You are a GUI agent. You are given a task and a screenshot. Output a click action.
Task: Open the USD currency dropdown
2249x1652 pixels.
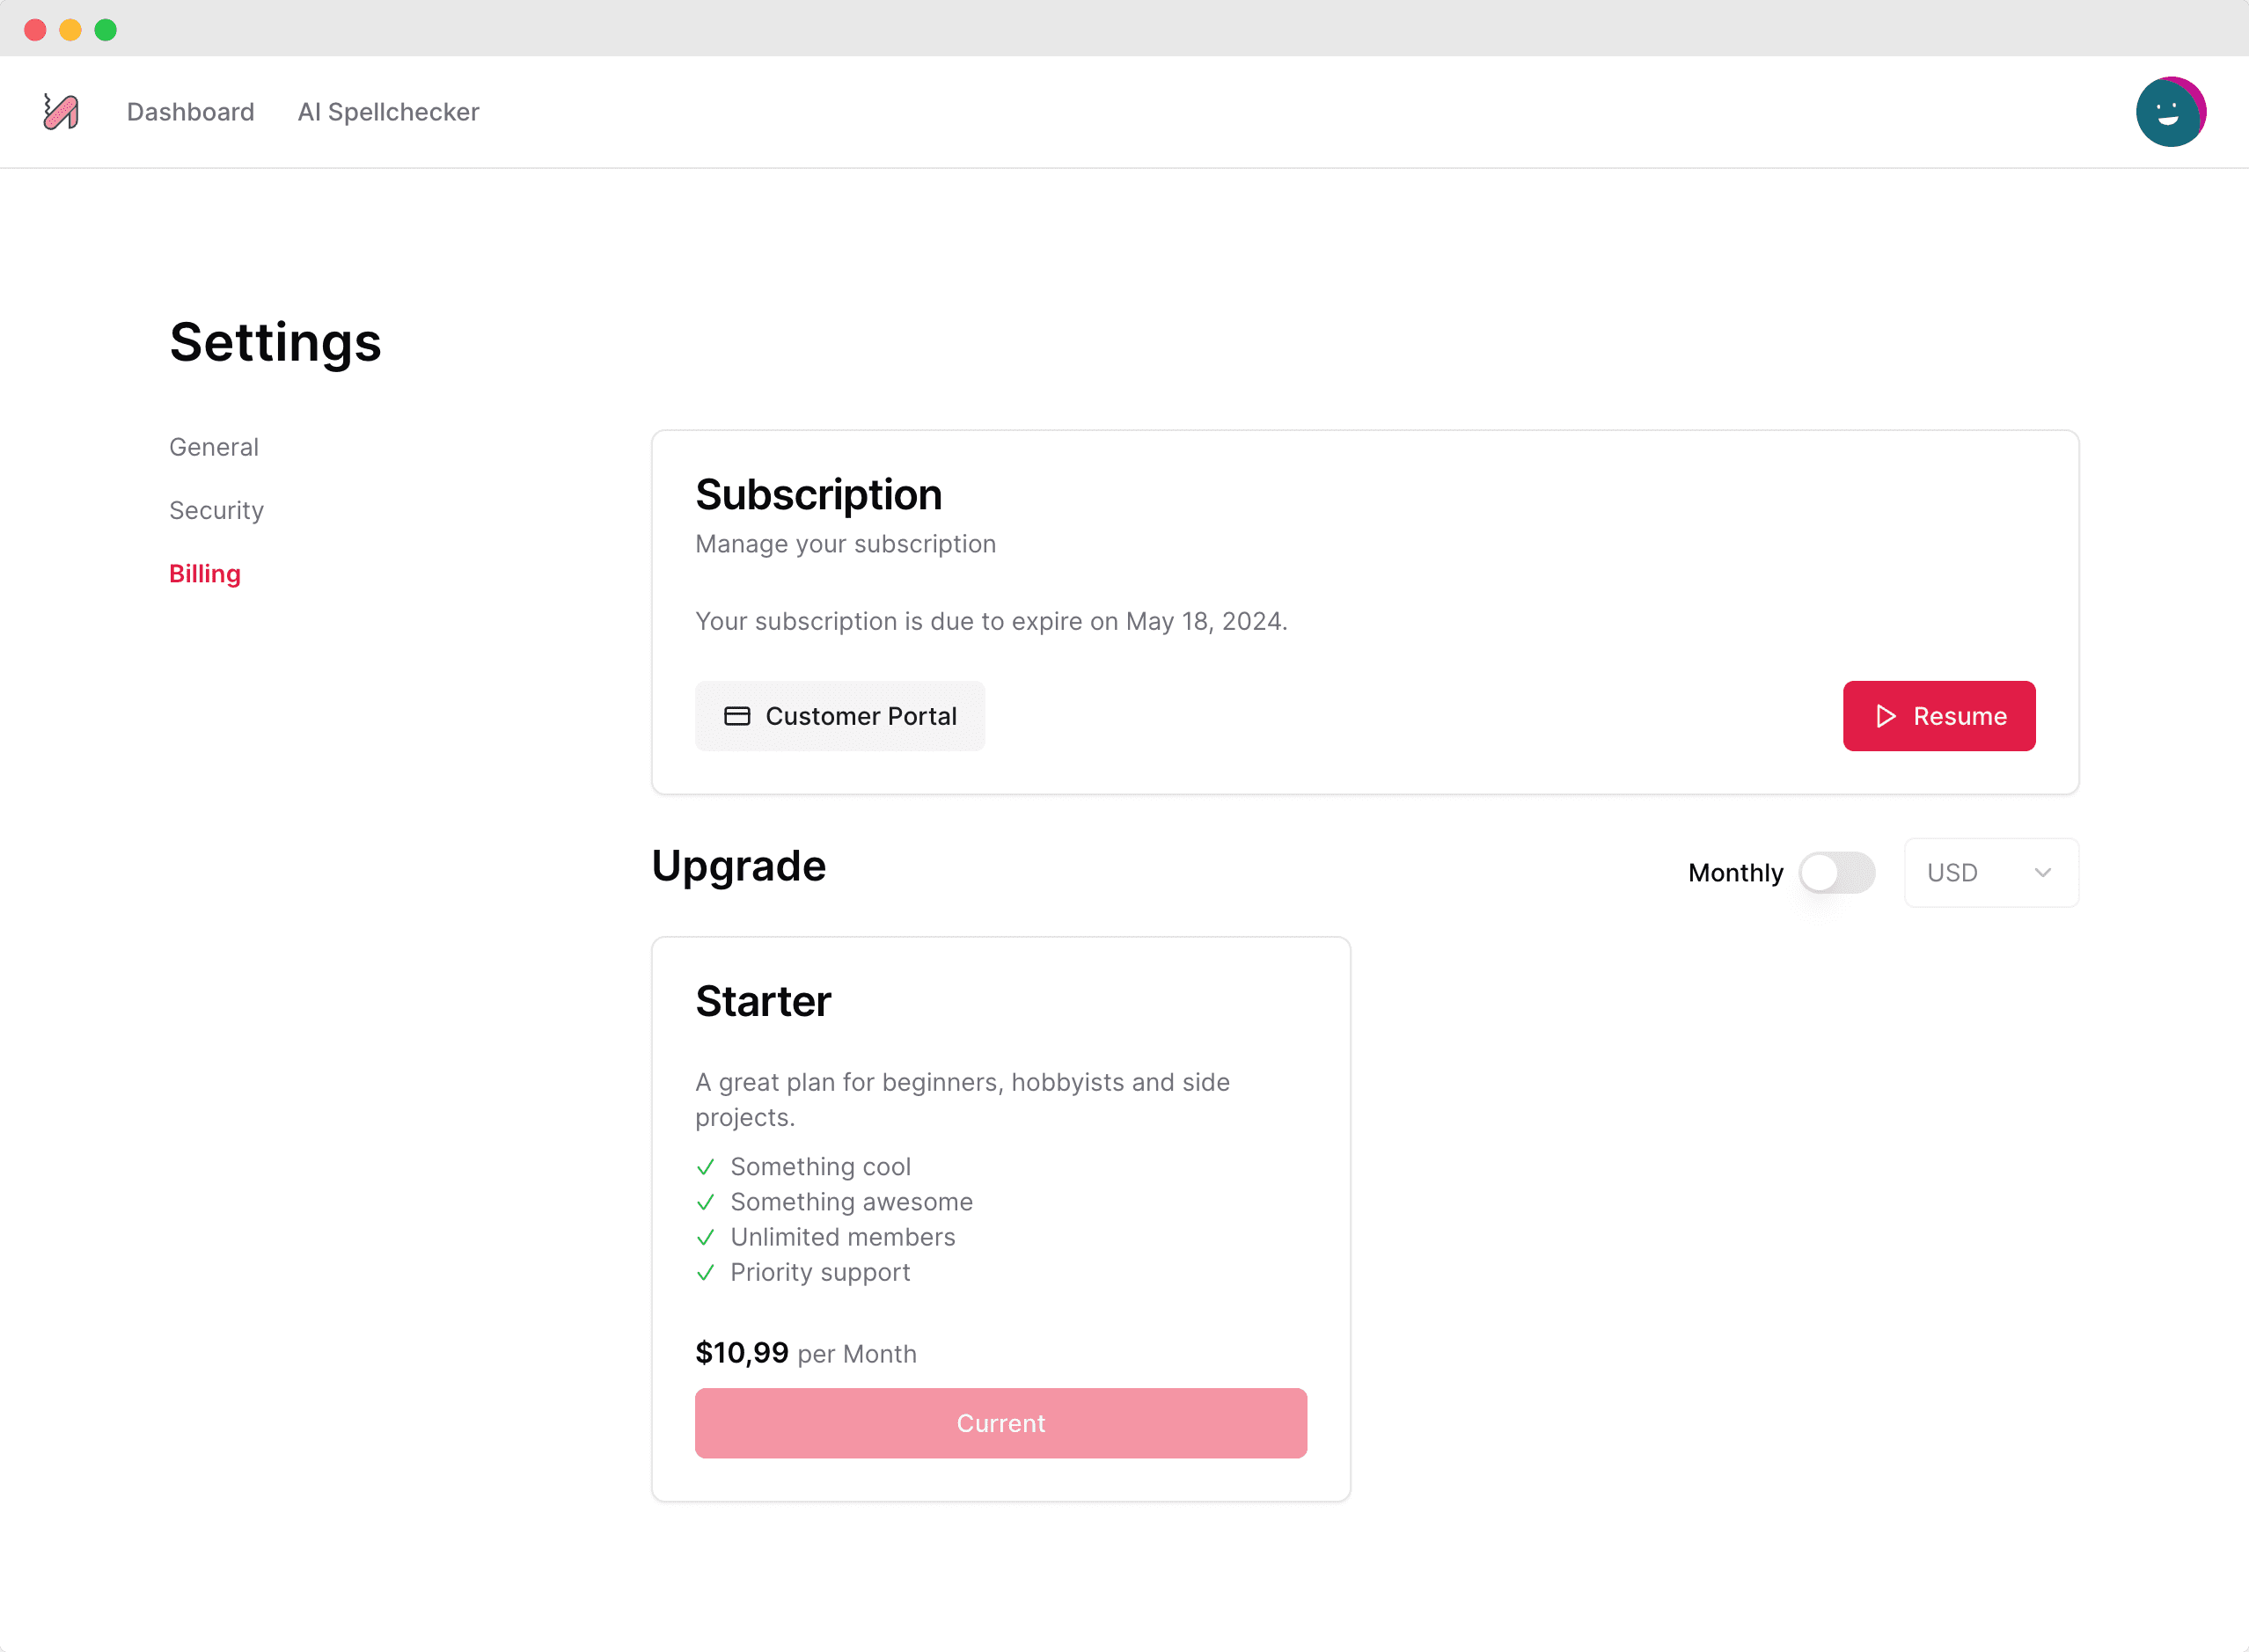[x=1991, y=873]
